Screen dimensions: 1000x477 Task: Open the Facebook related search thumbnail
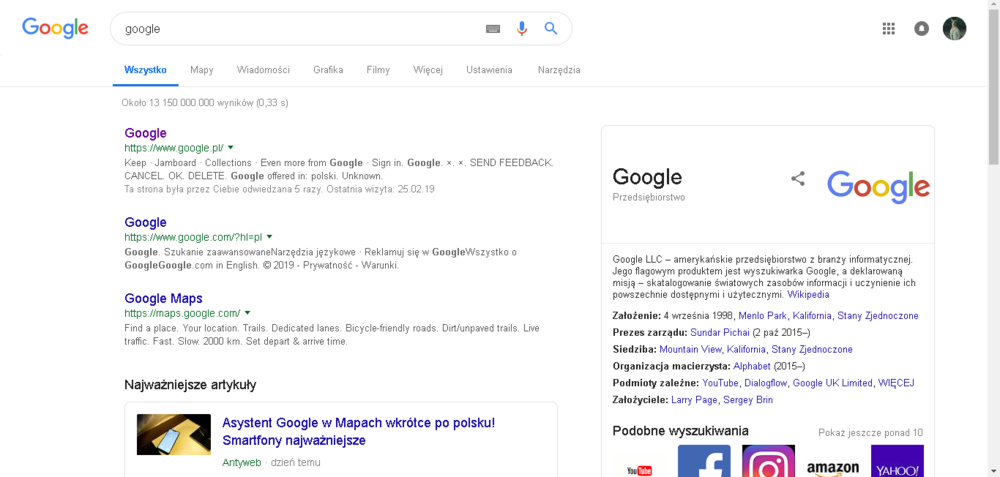click(x=704, y=461)
